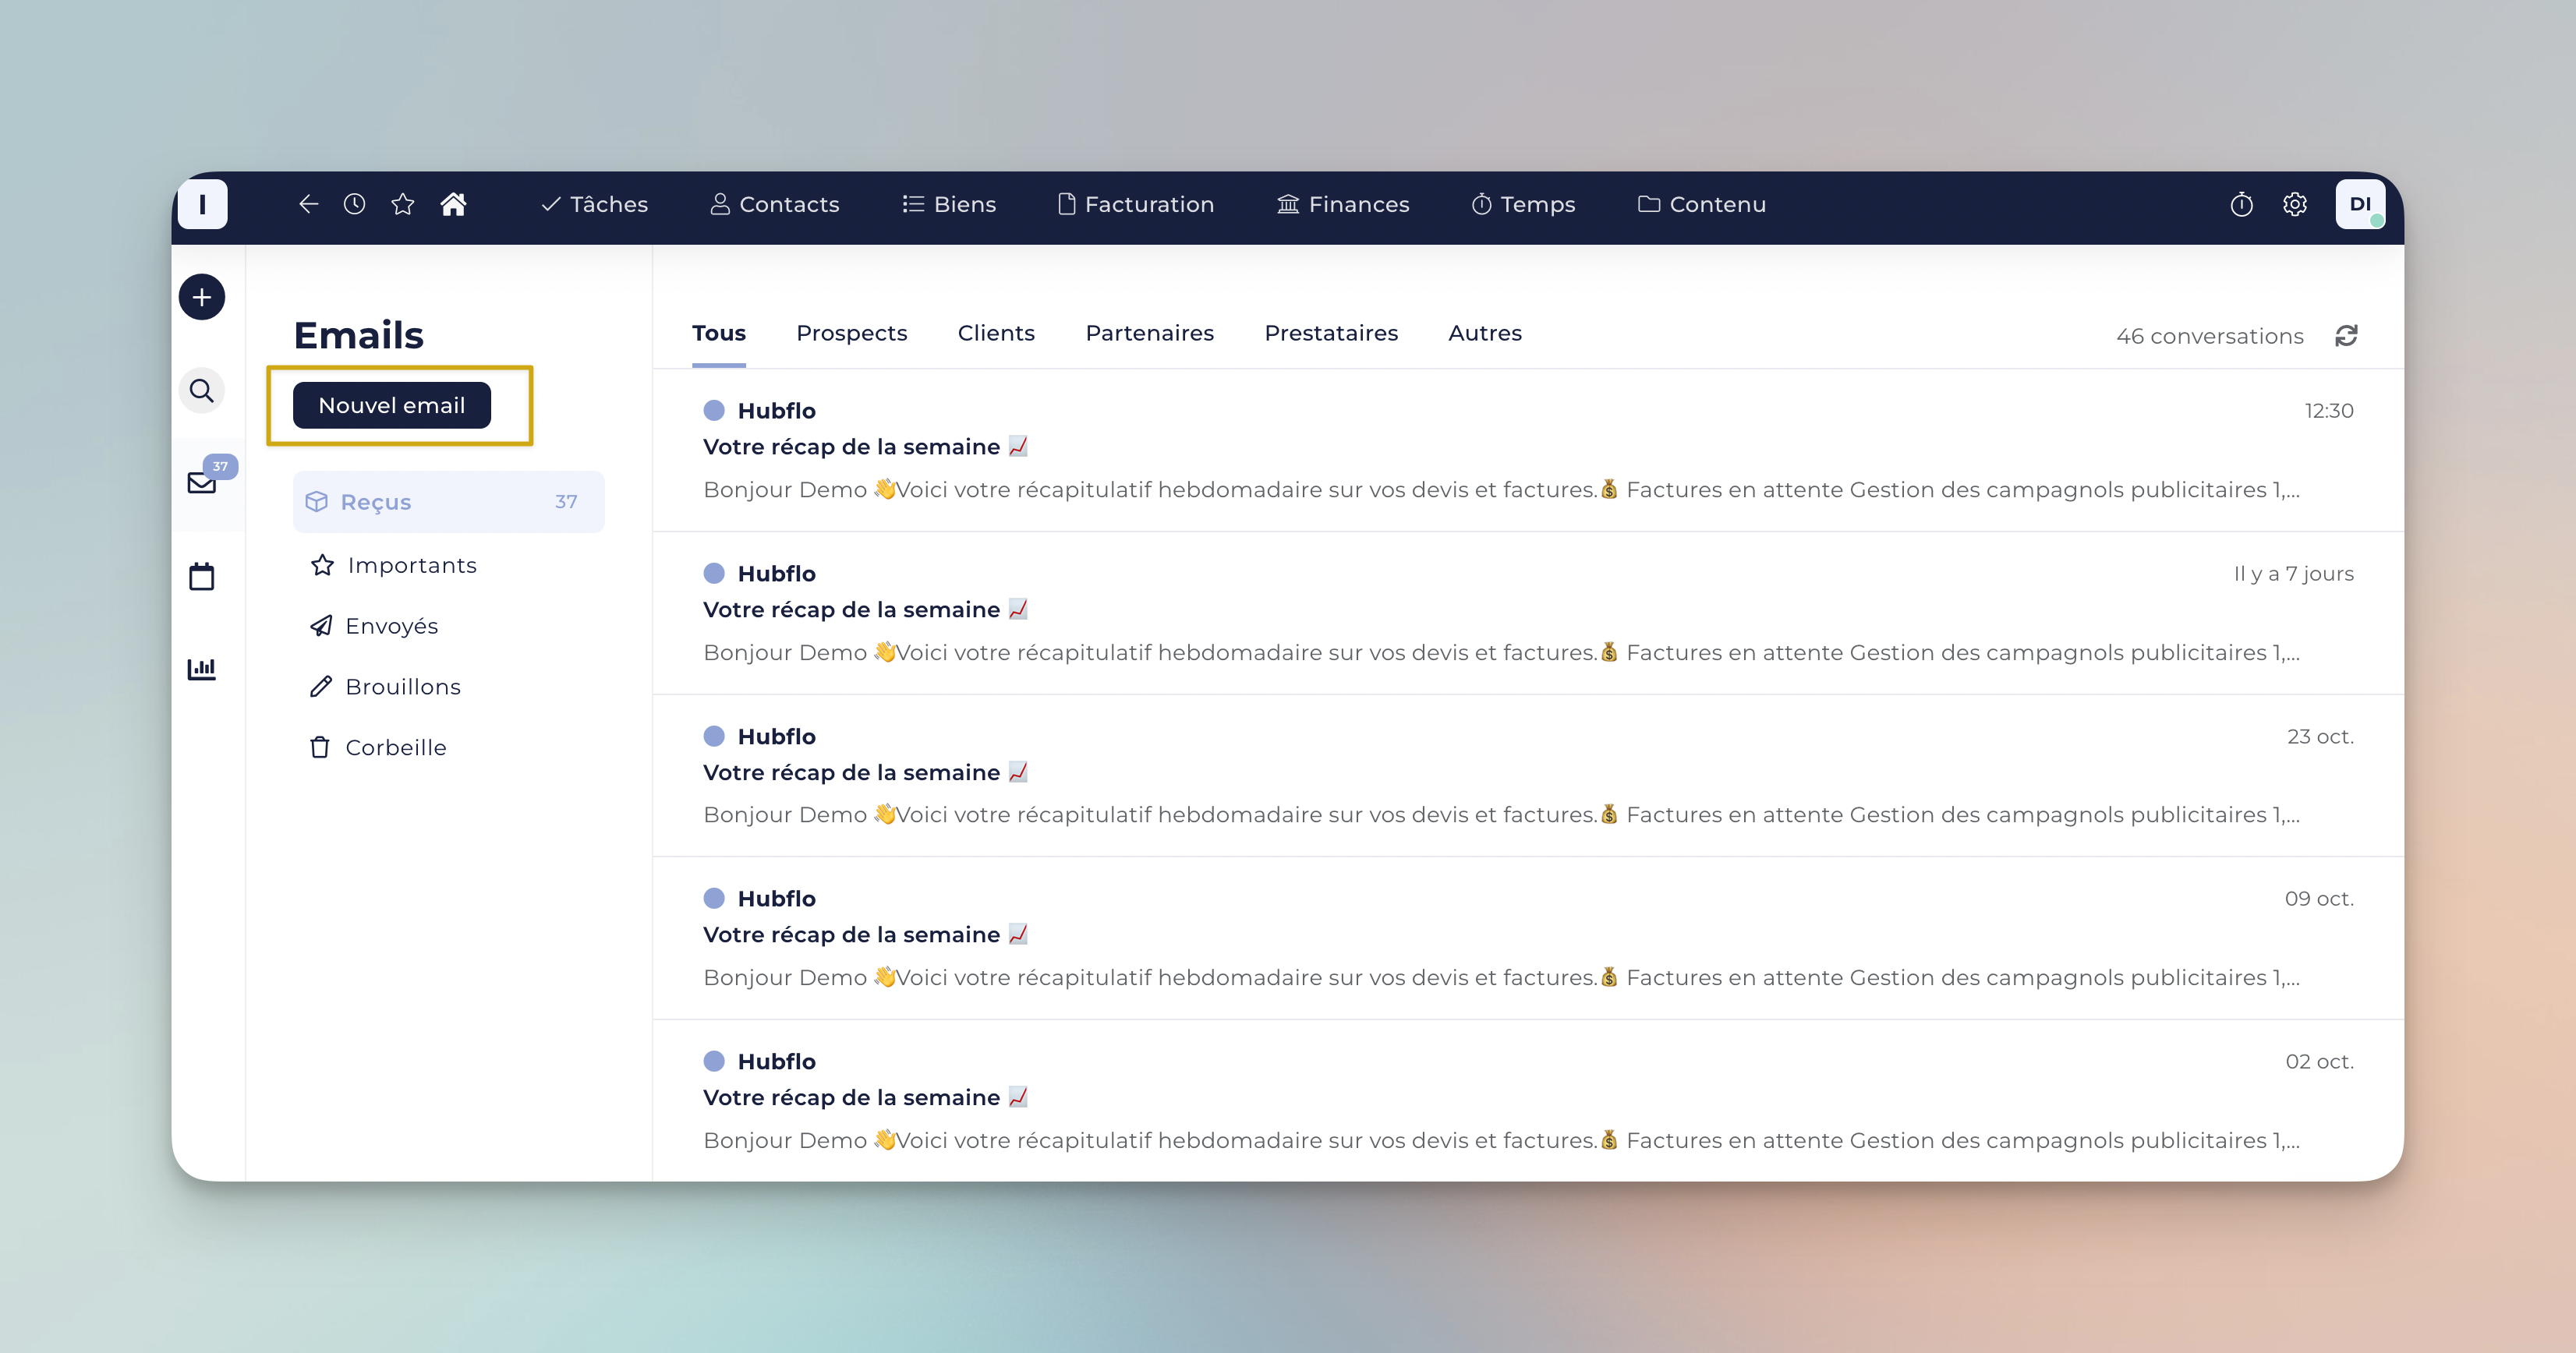Open favorites star icon in top bar
Screen dimensions: 2576x1353
point(402,204)
